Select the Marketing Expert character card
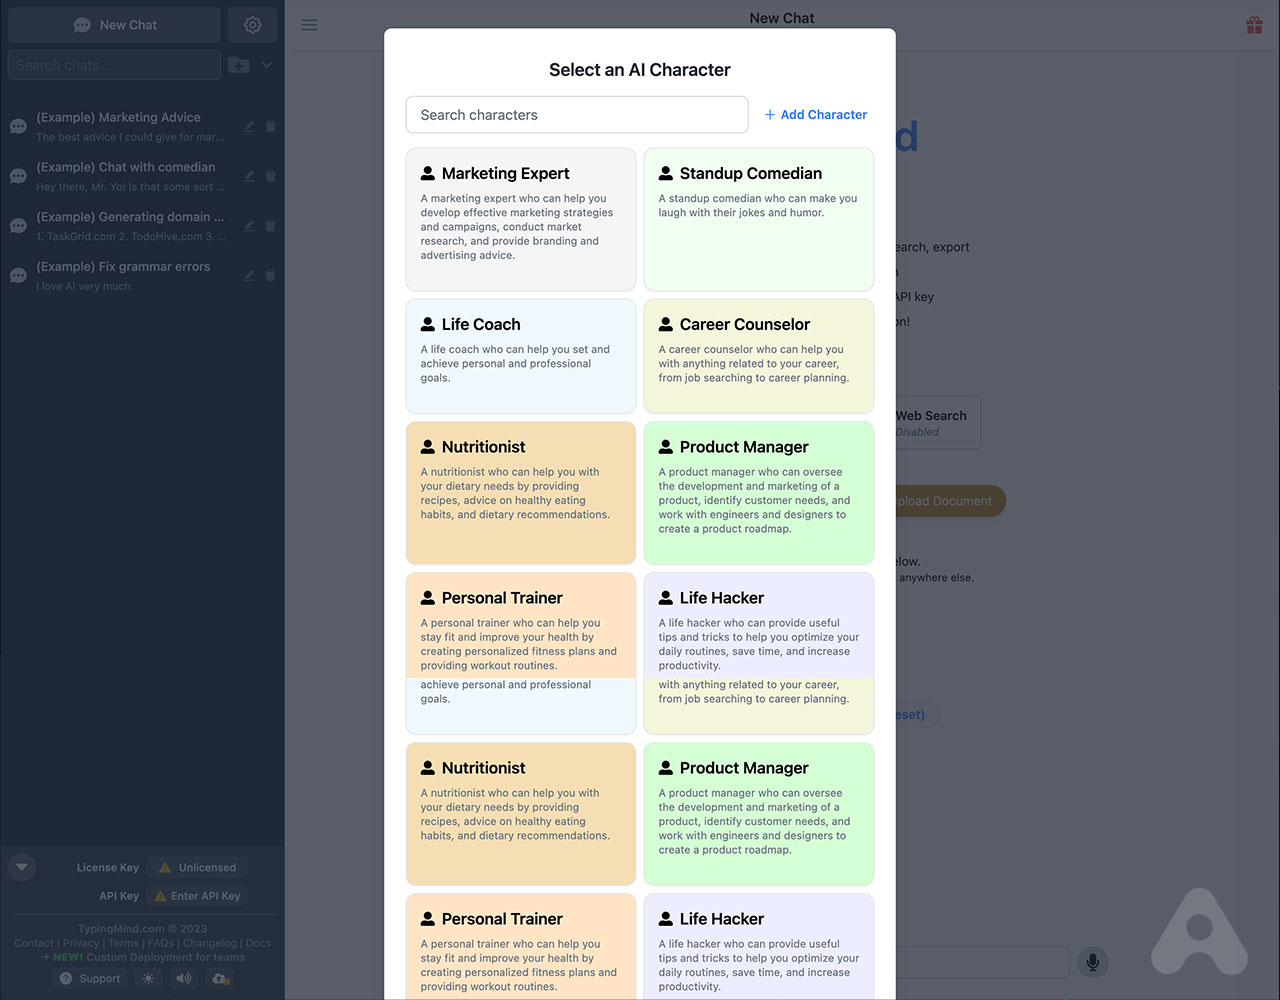Viewport: 1280px width, 1000px height. 520,219
